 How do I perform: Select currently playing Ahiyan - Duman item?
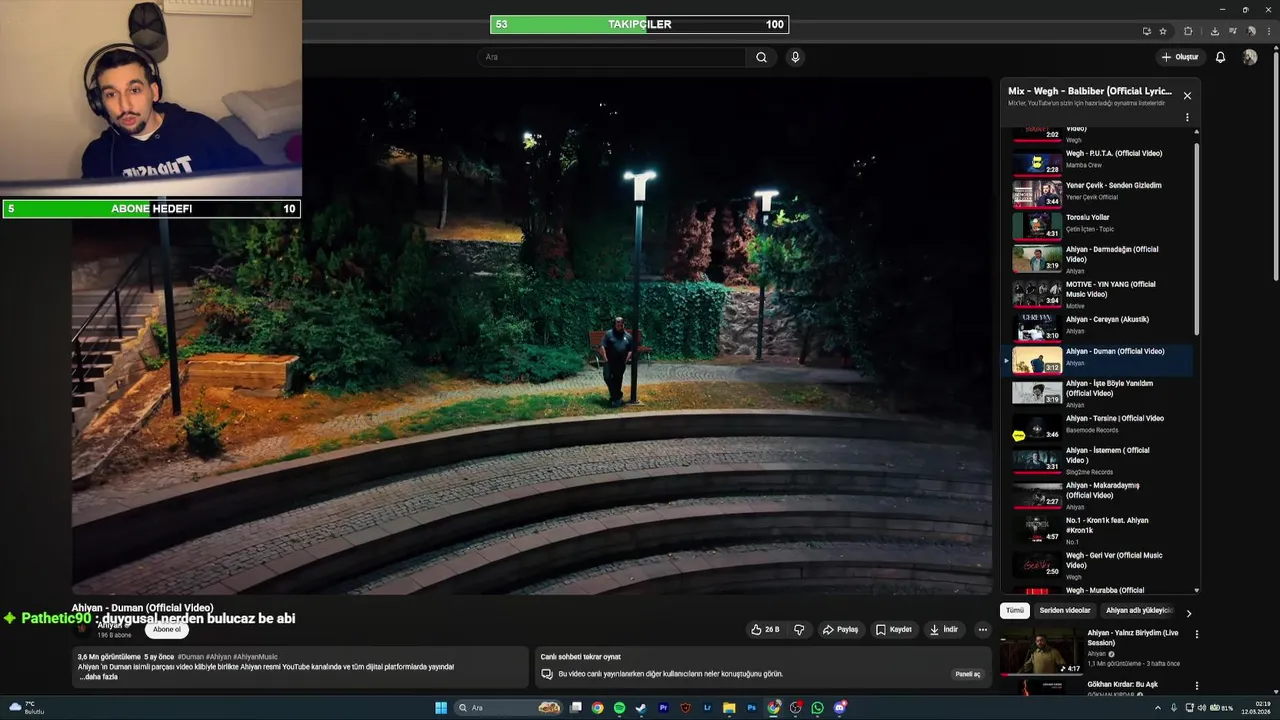click(1097, 360)
